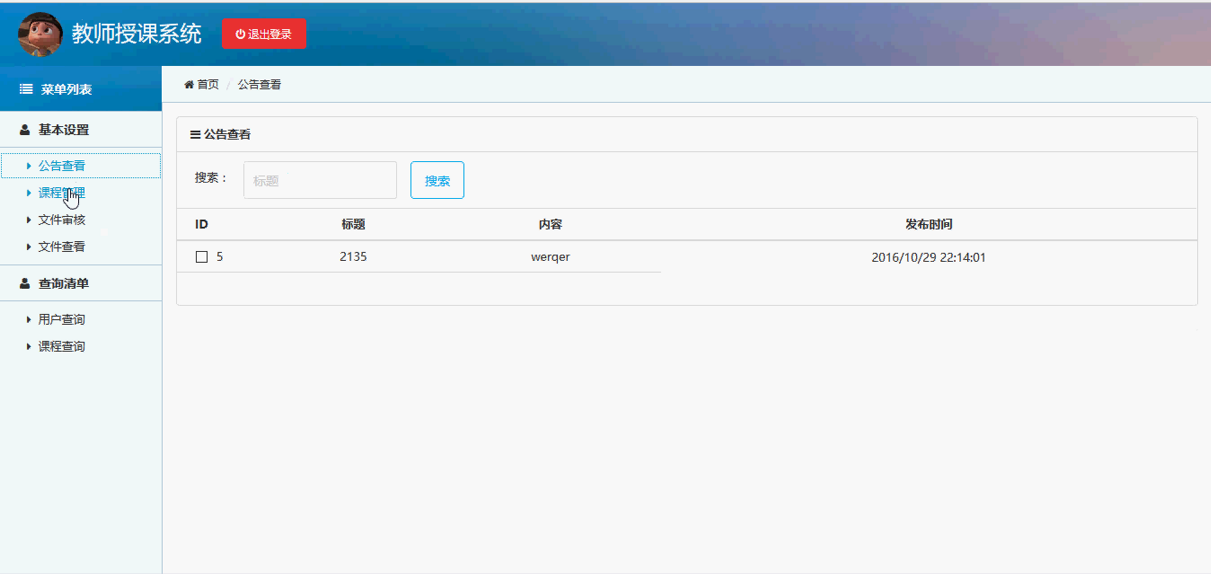Click the 菜单列表 list icon
The width and height of the screenshot is (1211, 574).
click(x=26, y=90)
